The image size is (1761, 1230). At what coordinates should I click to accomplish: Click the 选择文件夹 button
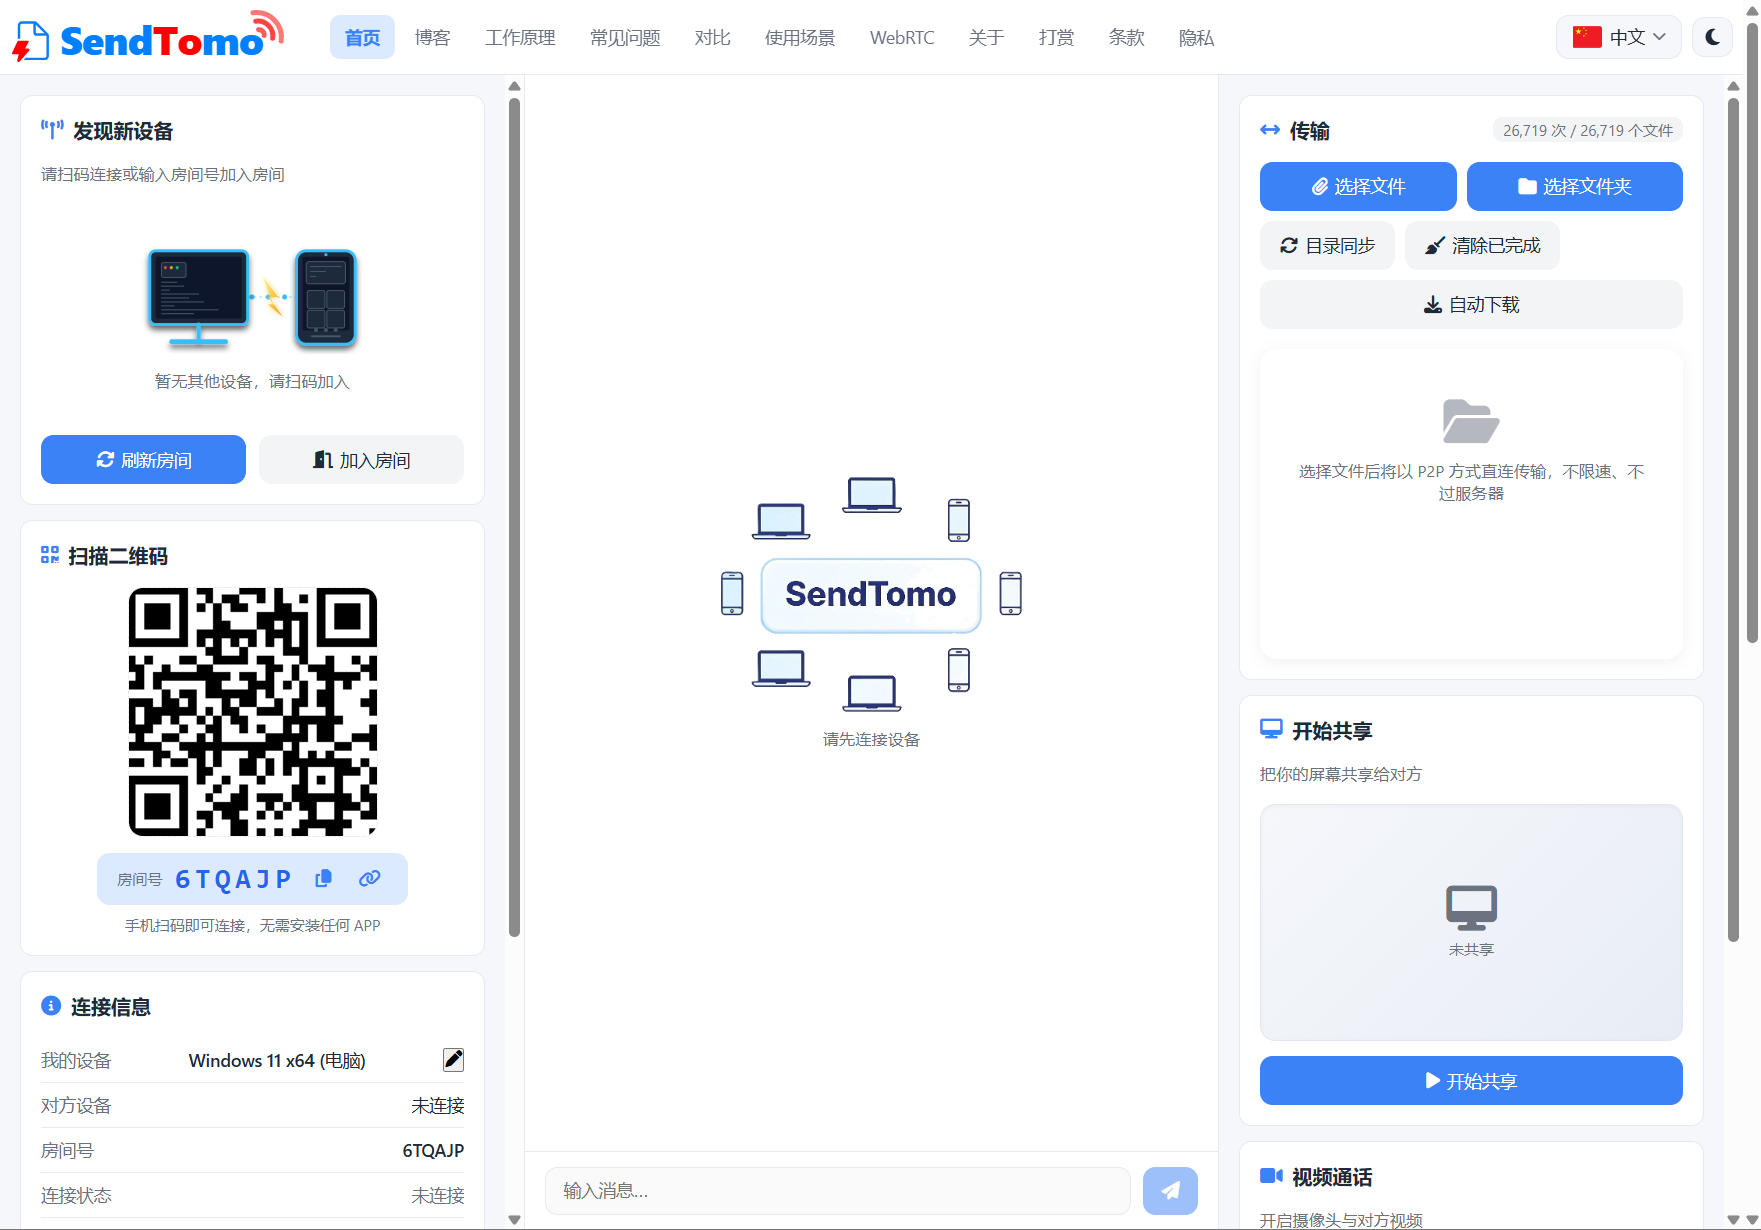(1574, 186)
